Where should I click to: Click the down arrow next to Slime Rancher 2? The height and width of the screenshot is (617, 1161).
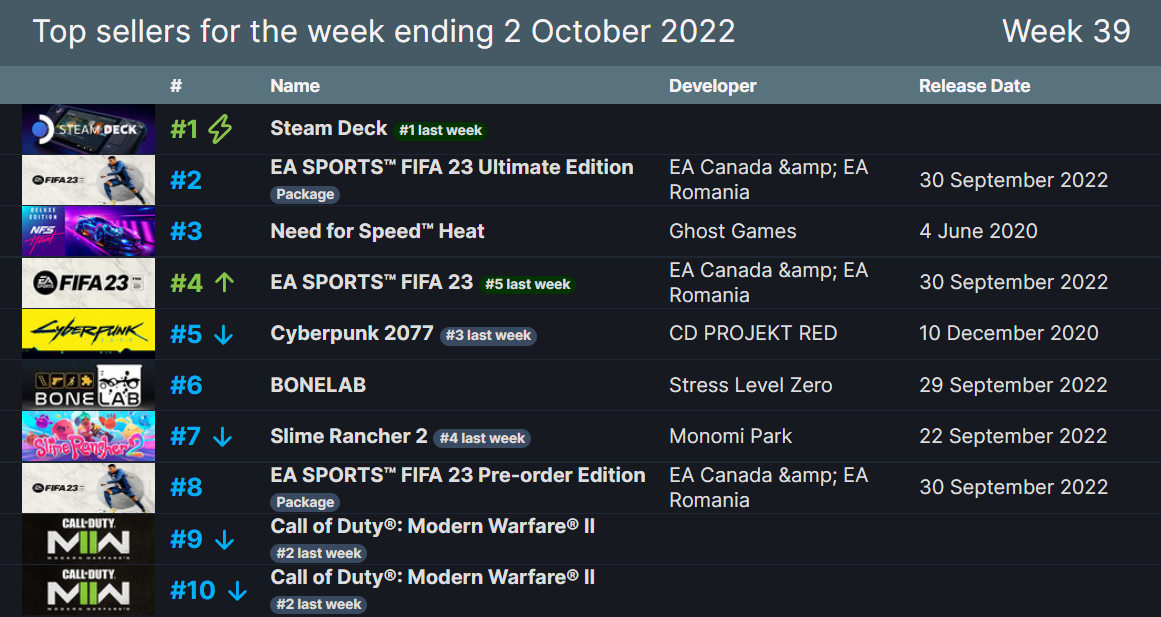224,436
